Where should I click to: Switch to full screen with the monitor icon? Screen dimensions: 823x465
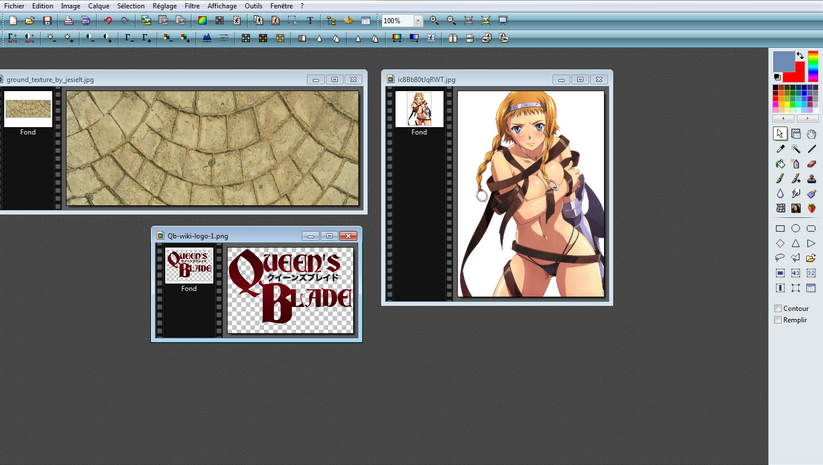pos(503,20)
